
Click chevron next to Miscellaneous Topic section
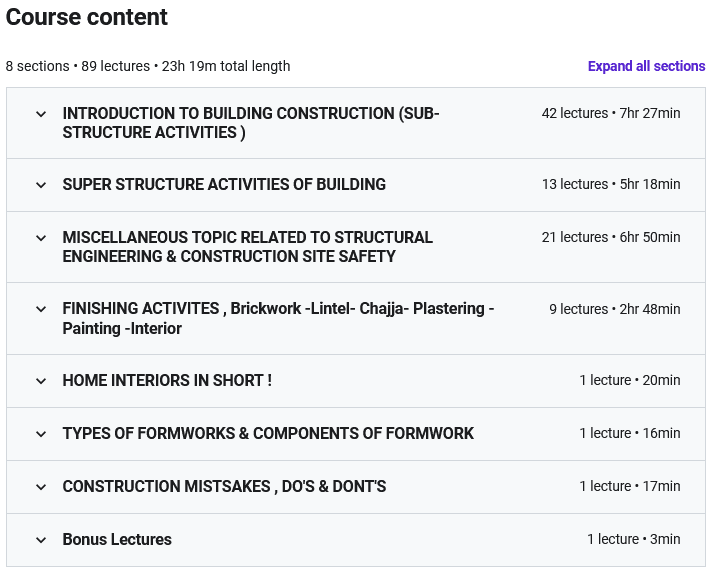pyautogui.click(x=41, y=238)
